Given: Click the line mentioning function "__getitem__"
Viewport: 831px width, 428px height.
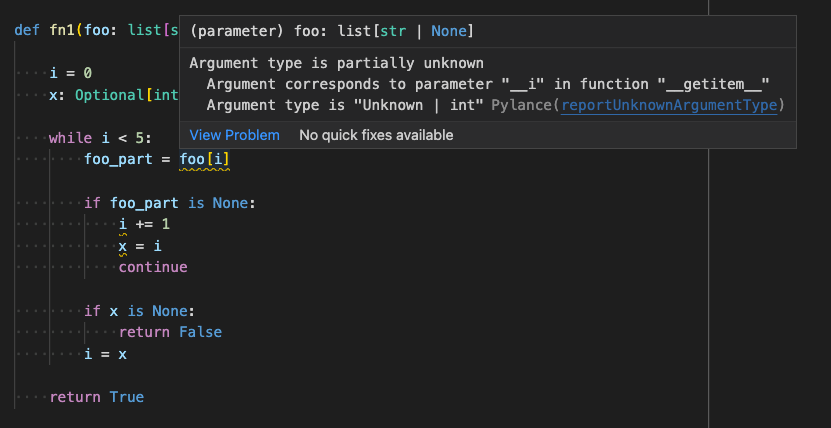Looking at the screenshot, I should [x=488, y=84].
